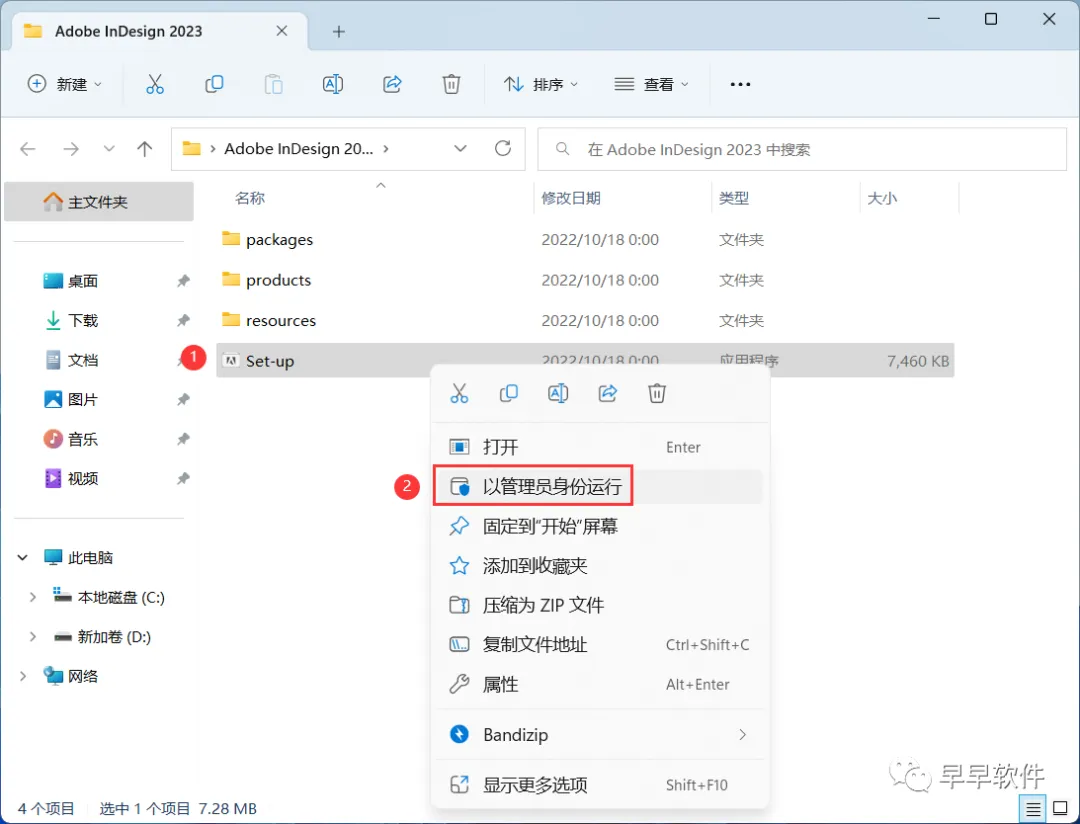Expand the 网络 tree node
Viewport: 1080px width, 824px height.
[23, 677]
